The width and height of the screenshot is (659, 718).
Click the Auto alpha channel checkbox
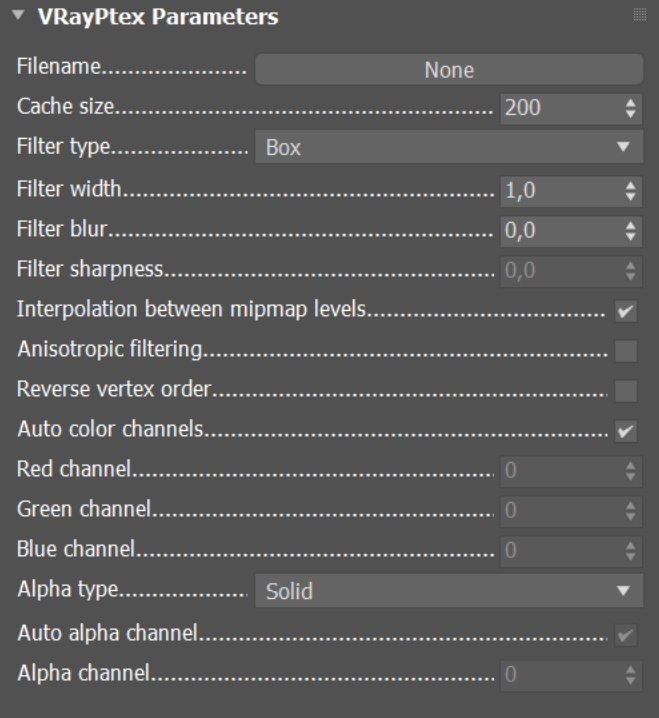(626, 634)
